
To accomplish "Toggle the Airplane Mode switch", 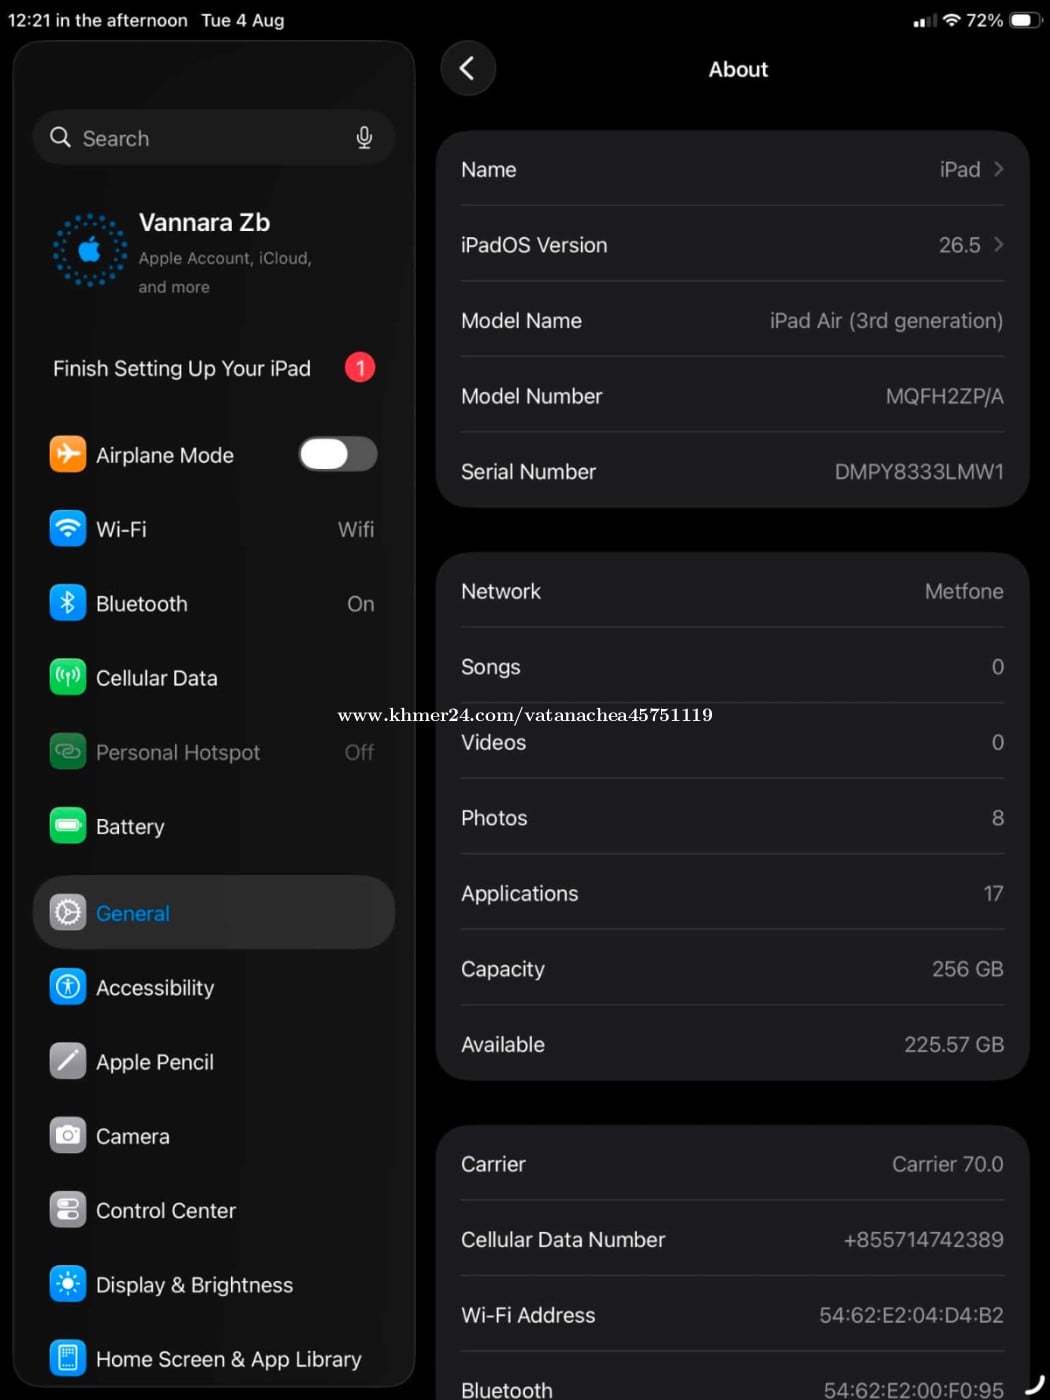I will click(338, 454).
